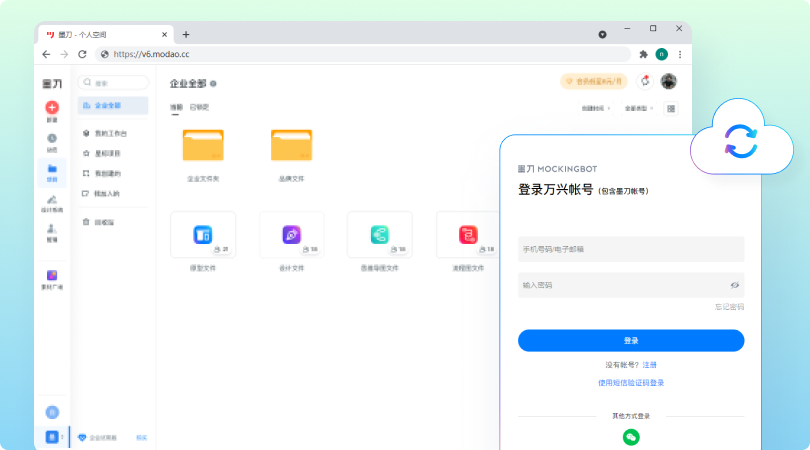Open the red 流程图文件 icon
The height and width of the screenshot is (450, 810).
tap(467, 235)
